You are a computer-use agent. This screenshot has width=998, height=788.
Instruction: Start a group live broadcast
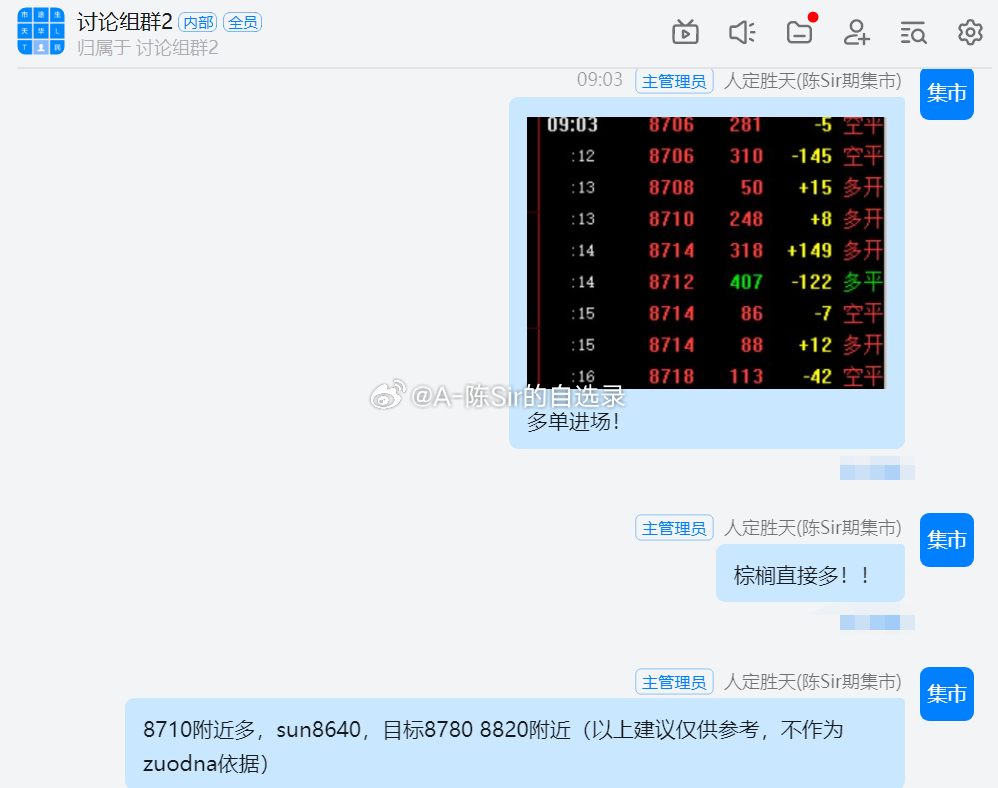(x=685, y=32)
